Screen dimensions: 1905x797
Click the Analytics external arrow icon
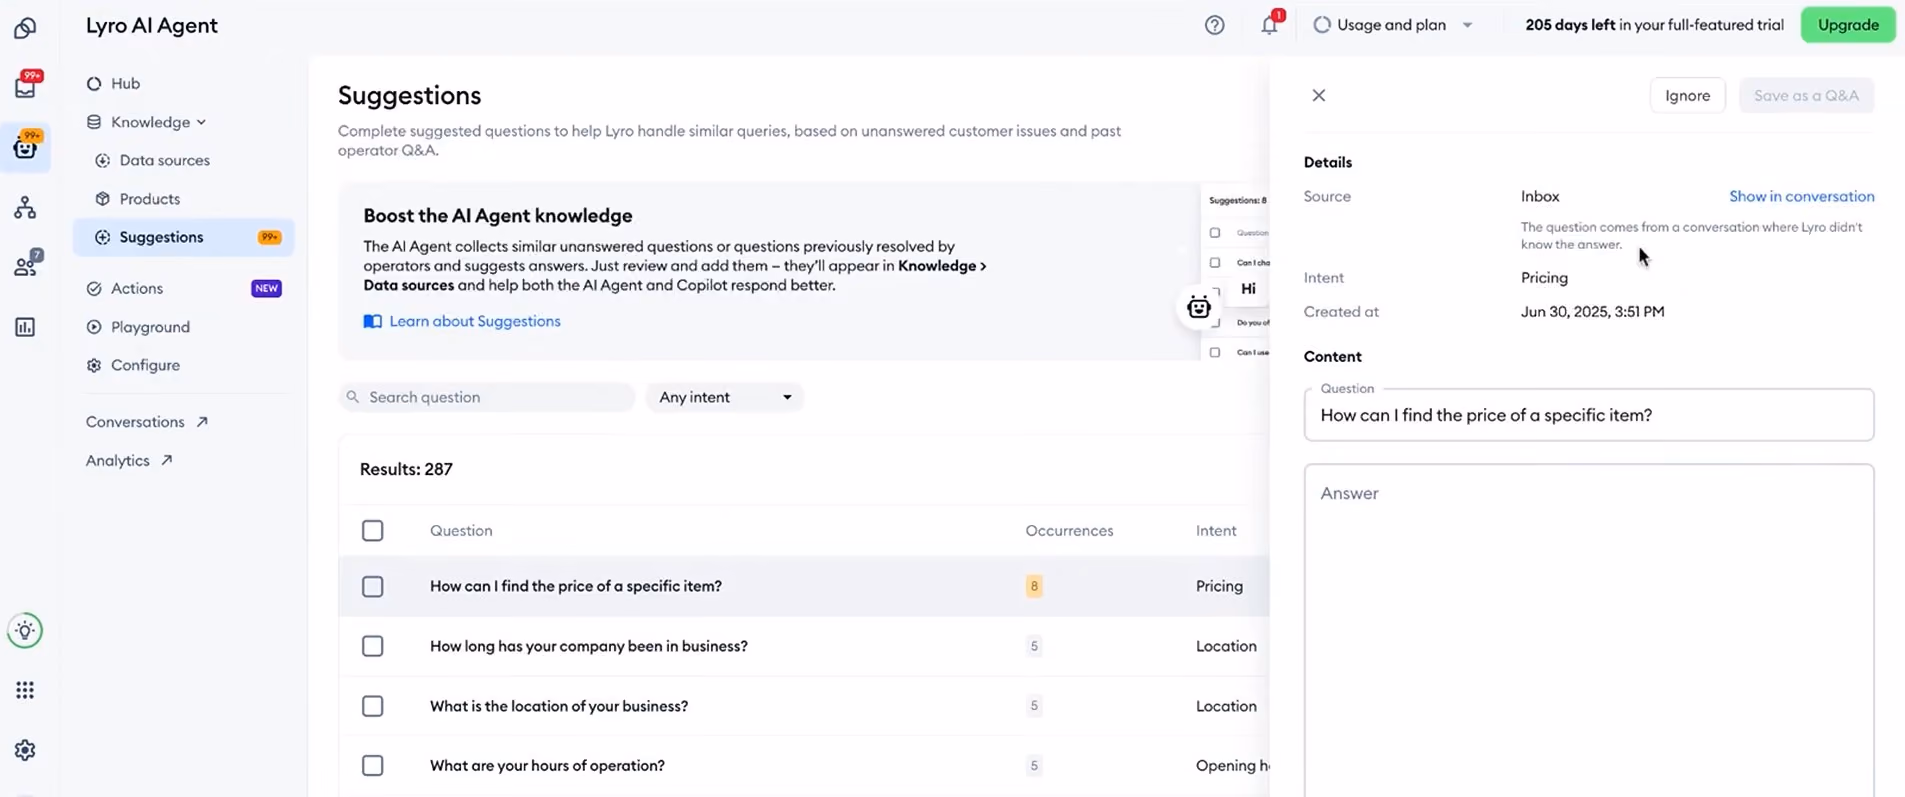point(166,460)
